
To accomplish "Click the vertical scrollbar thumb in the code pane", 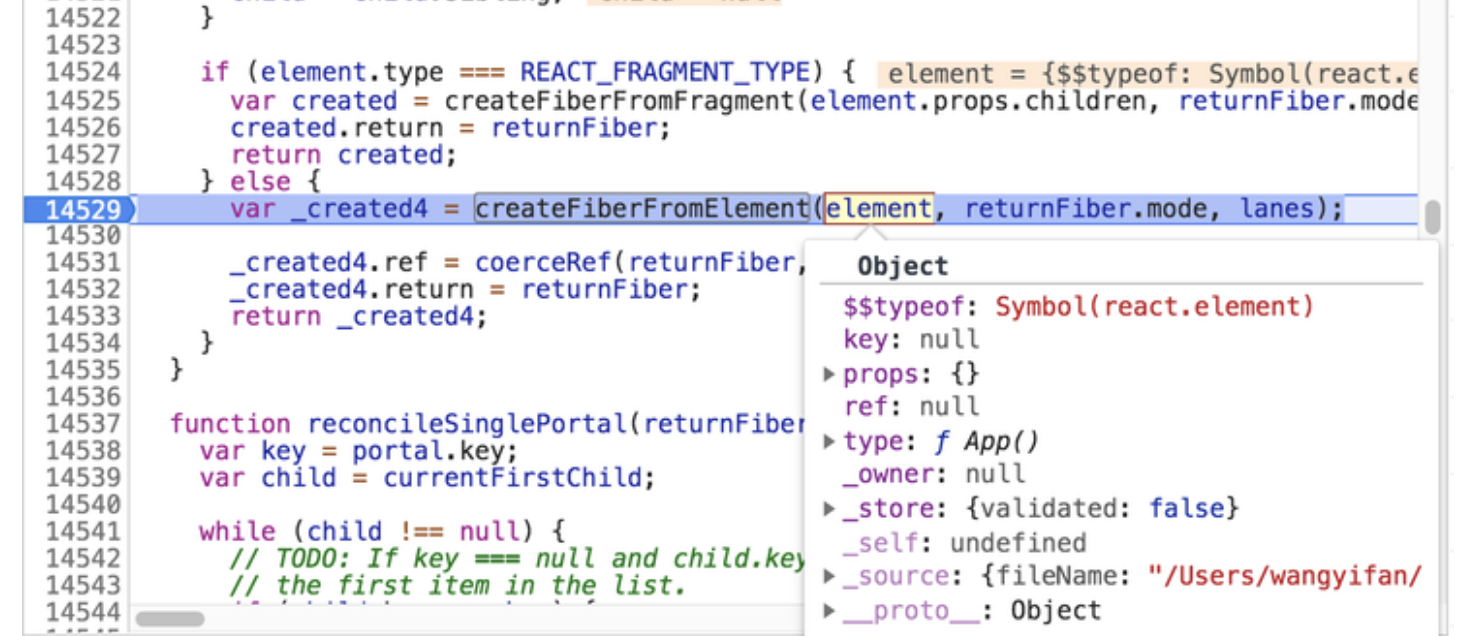I will [1432, 215].
